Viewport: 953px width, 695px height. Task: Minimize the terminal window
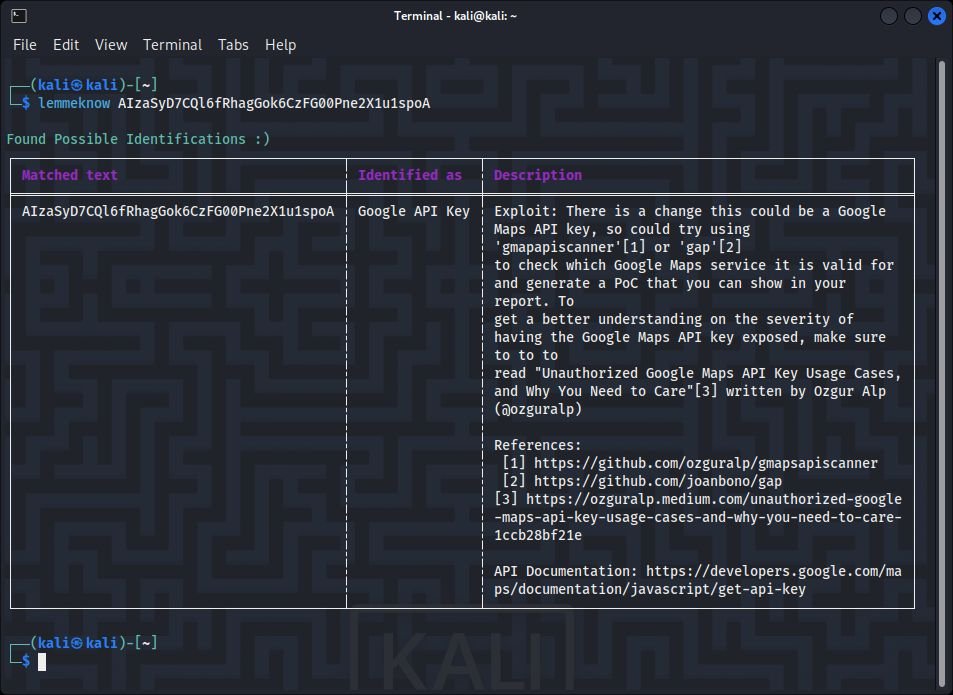[889, 16]
